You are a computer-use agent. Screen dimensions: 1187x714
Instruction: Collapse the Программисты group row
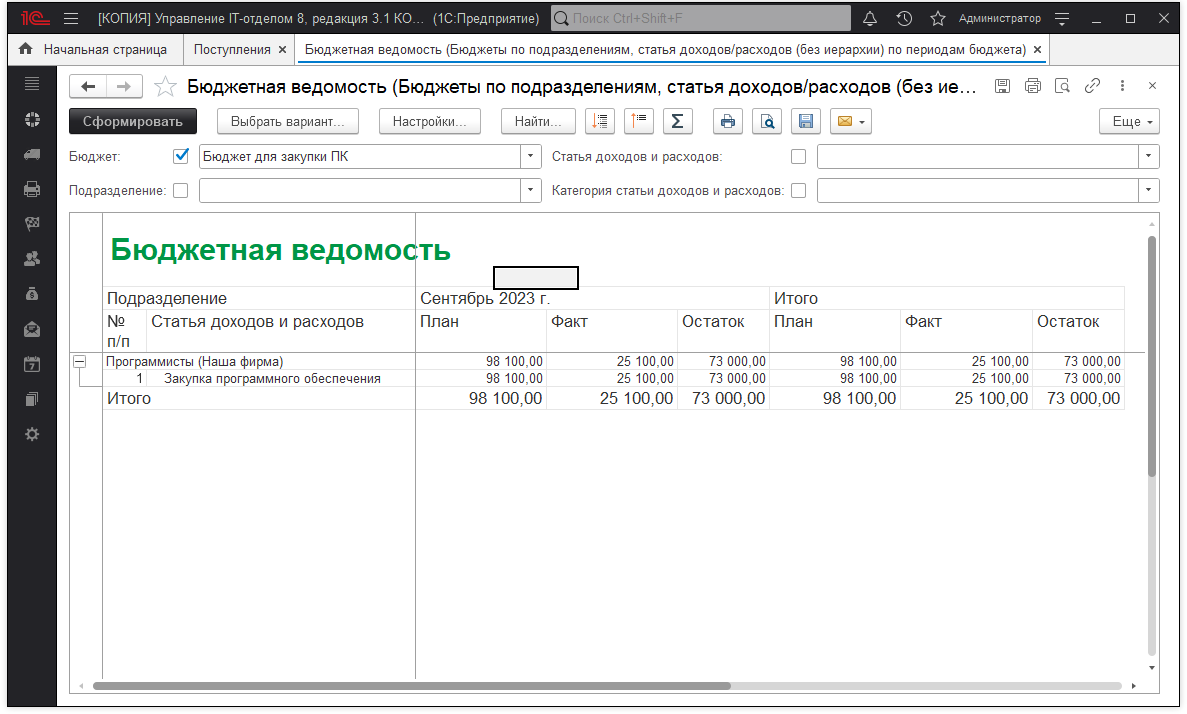coord(80,362)
